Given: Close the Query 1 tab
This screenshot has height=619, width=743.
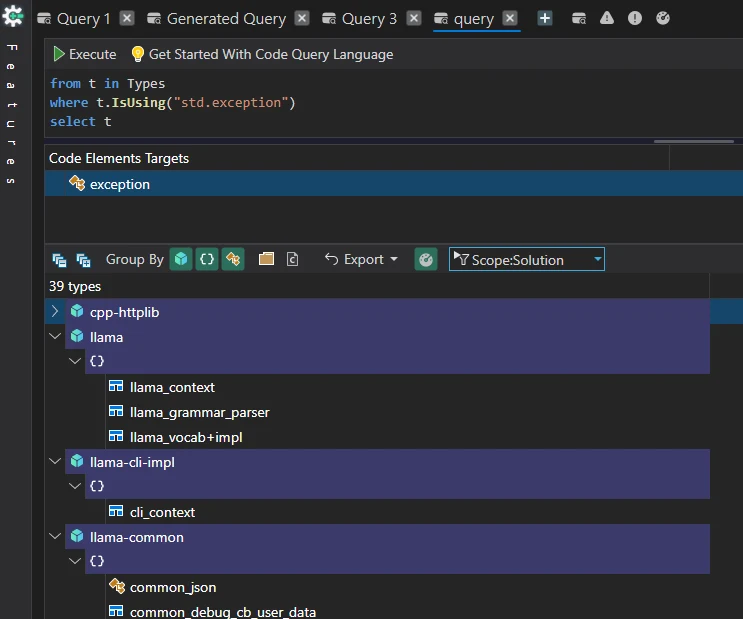Looking at the screenshot, I should 127,18.
